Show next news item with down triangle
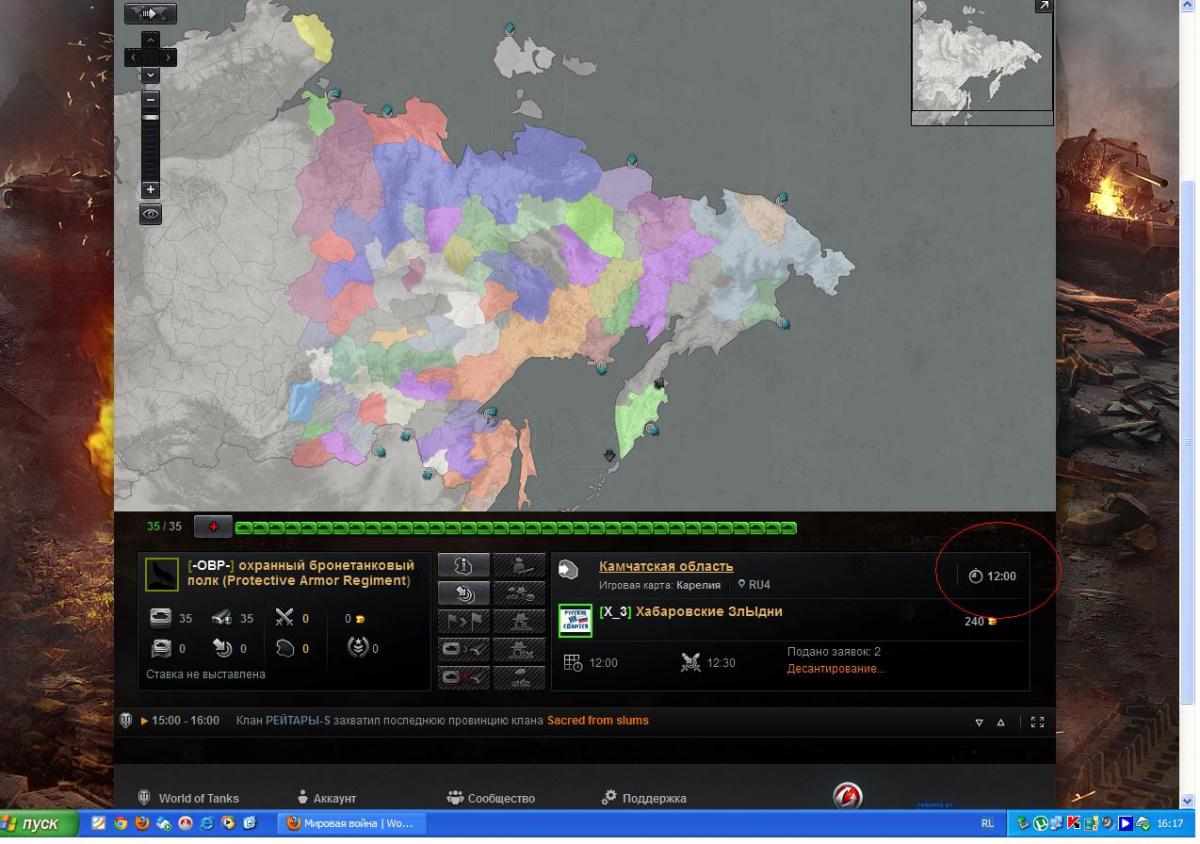1200x844 pixels. coord(980,722)
